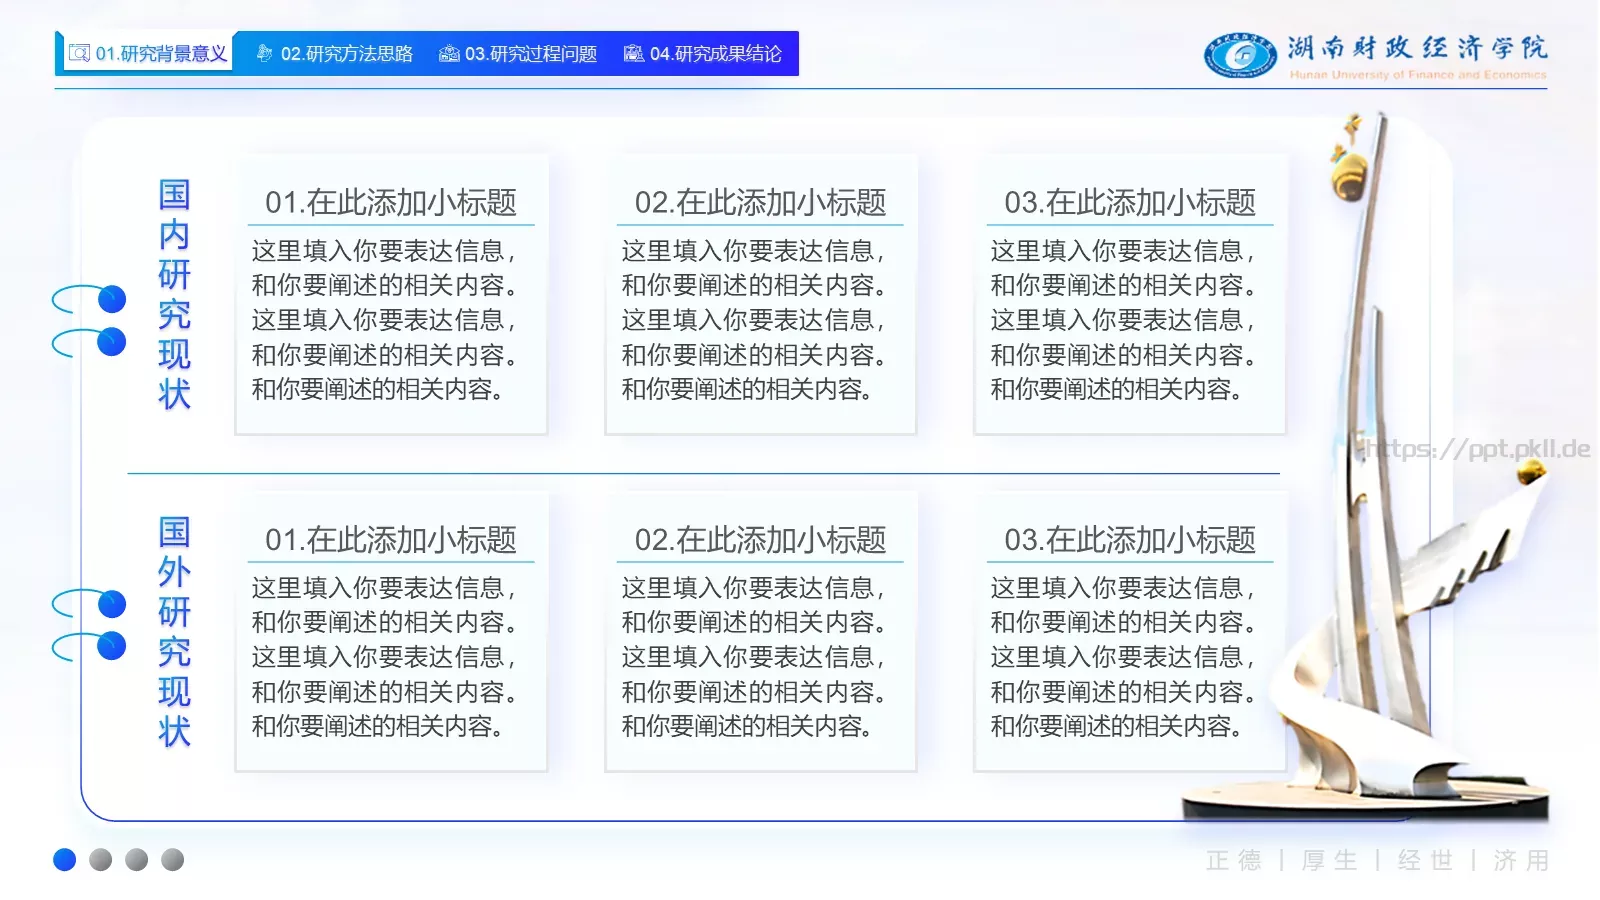The height and width of the screenshot is (900, 1600).
Task: Click the icon beside 02.研究方法思路
Action: coord(265,53)
